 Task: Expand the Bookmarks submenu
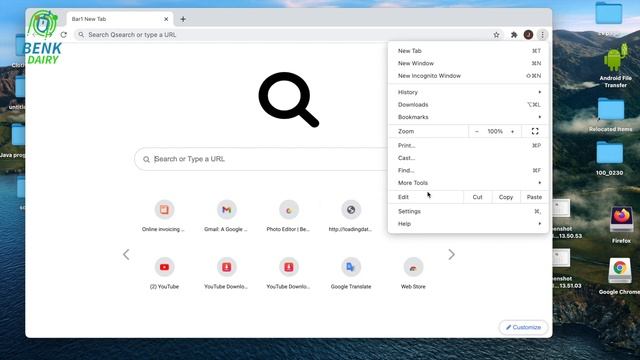[468, 117]
